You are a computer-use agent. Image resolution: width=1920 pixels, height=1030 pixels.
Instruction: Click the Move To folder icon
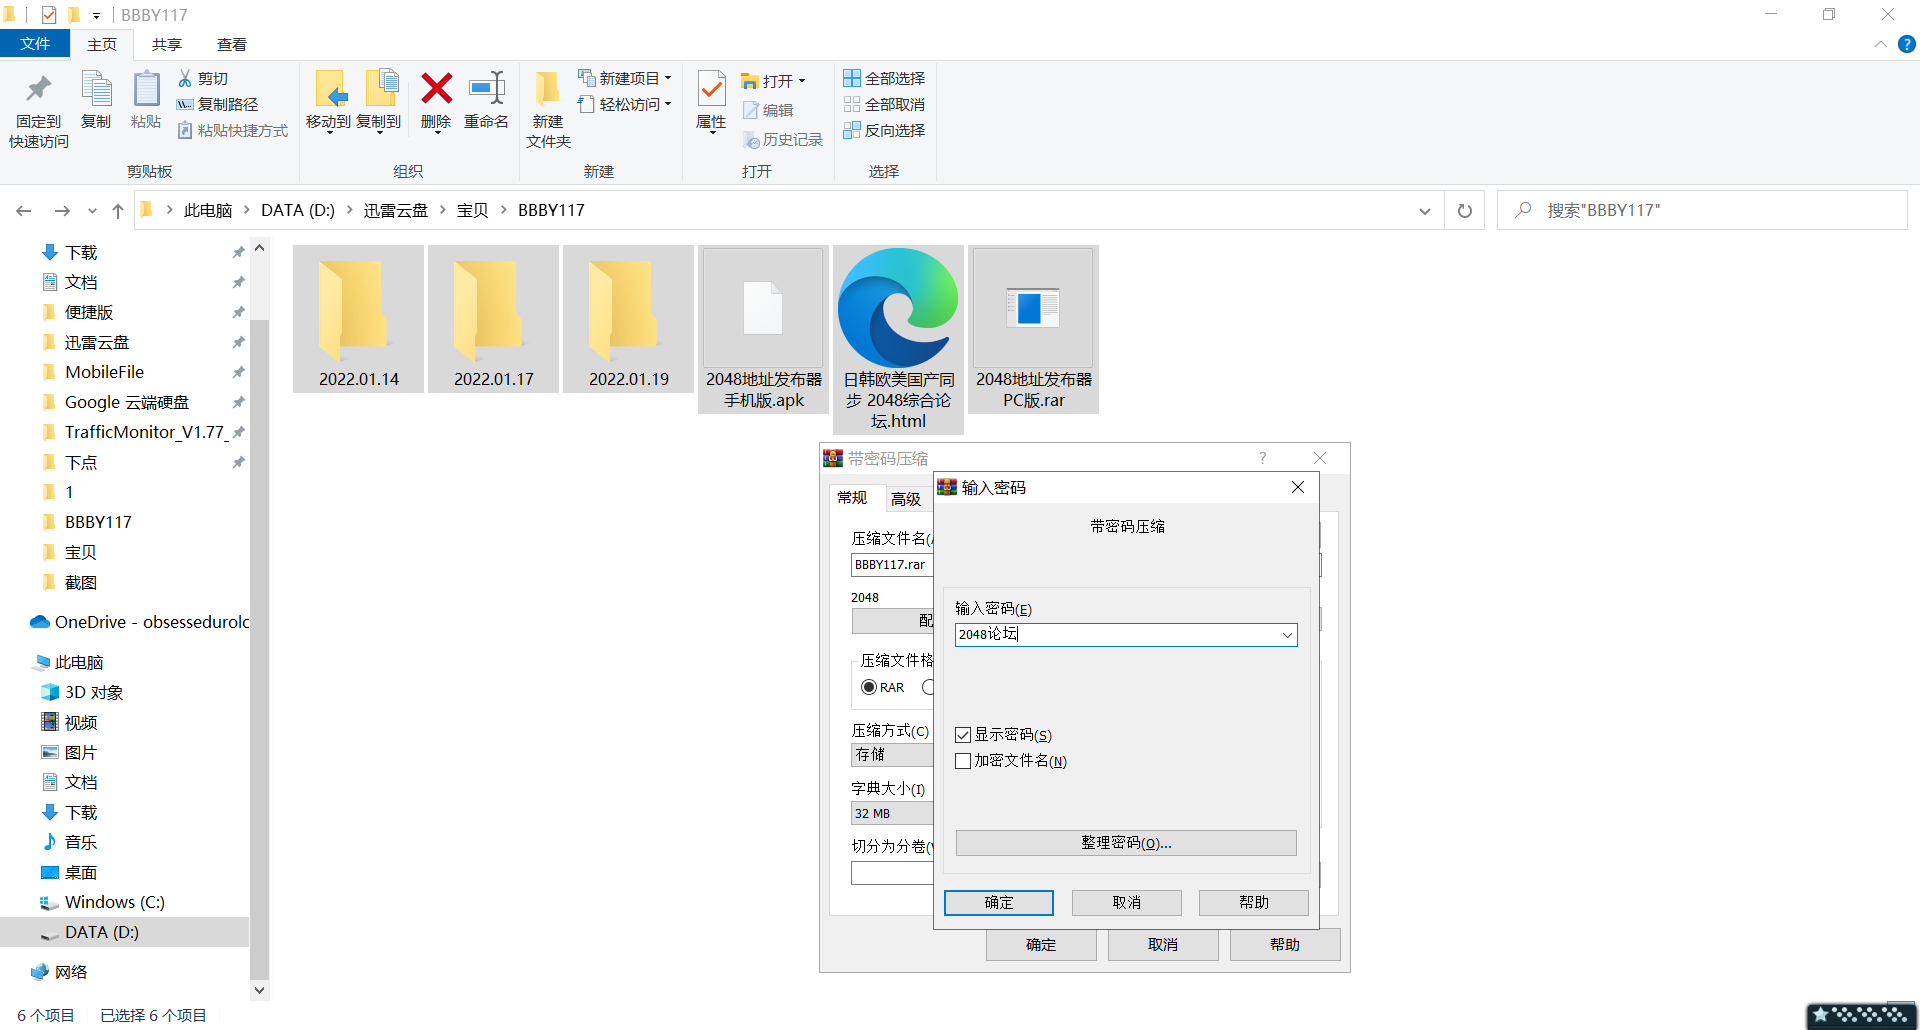pyautogui.click(x=329, y=90)
